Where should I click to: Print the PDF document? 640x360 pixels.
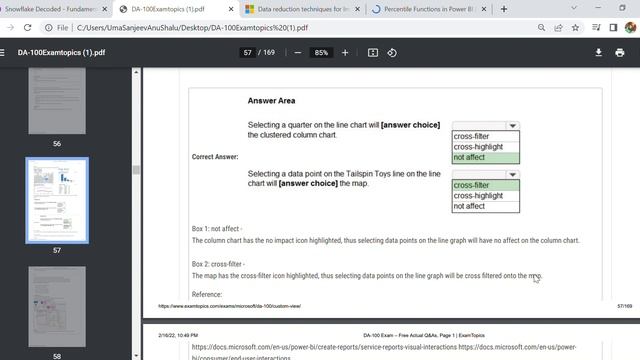620,53
